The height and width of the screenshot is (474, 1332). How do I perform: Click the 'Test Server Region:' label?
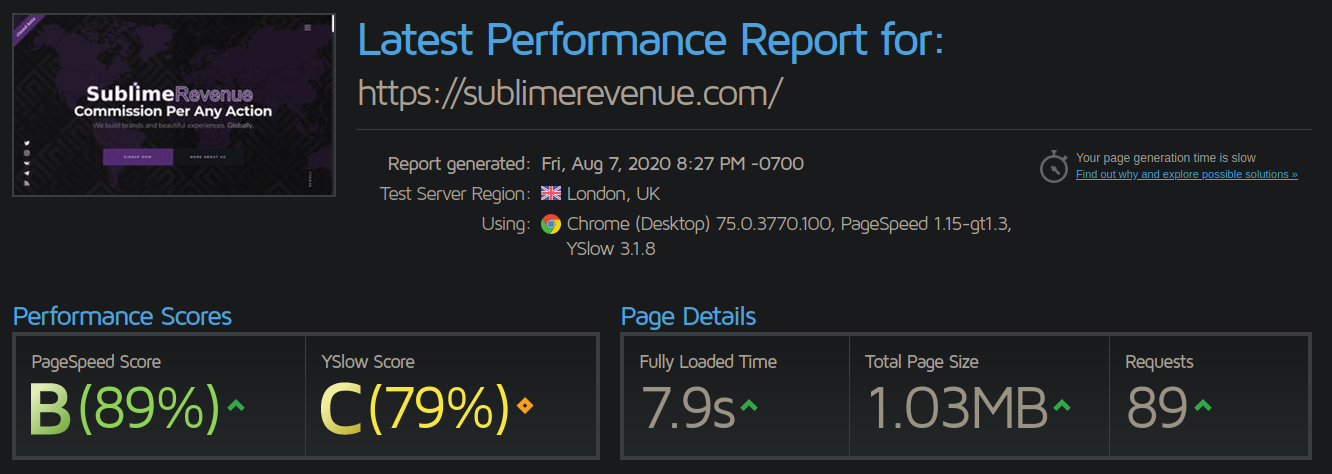[x=455, y=194]
